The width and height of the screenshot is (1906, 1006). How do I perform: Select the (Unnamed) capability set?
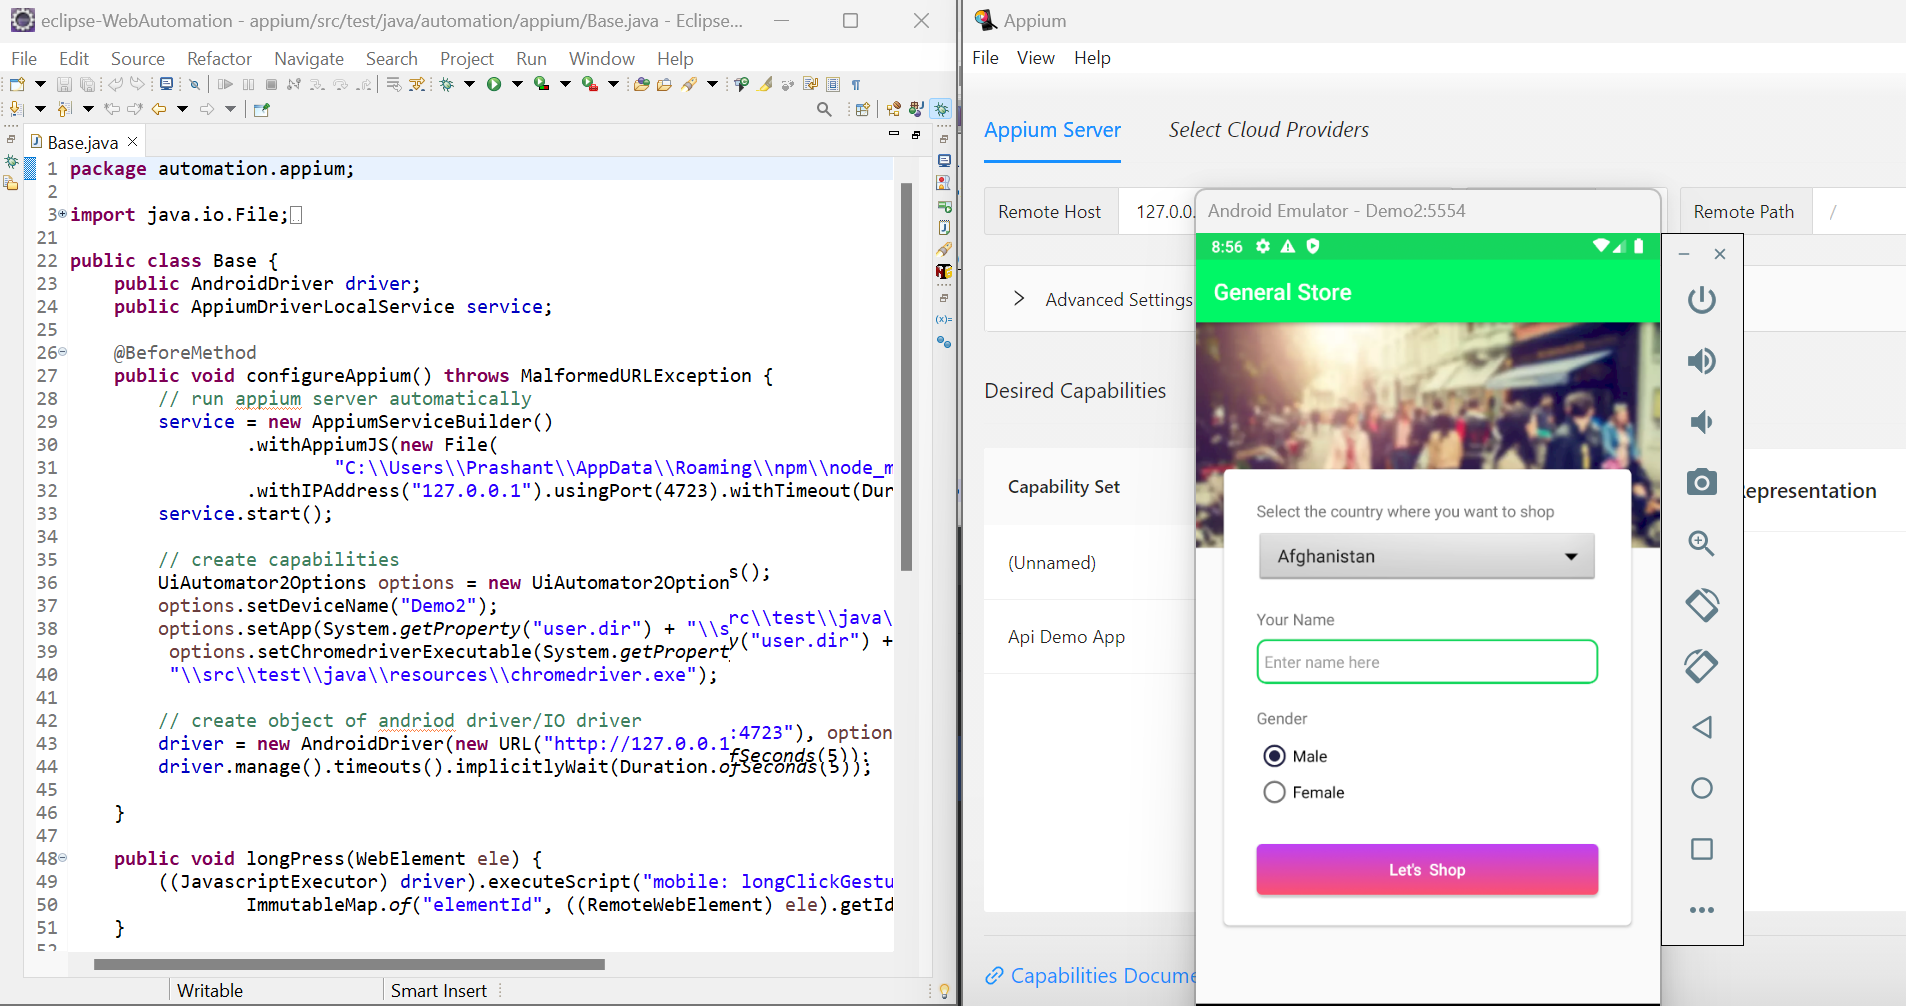[1052, 563]
